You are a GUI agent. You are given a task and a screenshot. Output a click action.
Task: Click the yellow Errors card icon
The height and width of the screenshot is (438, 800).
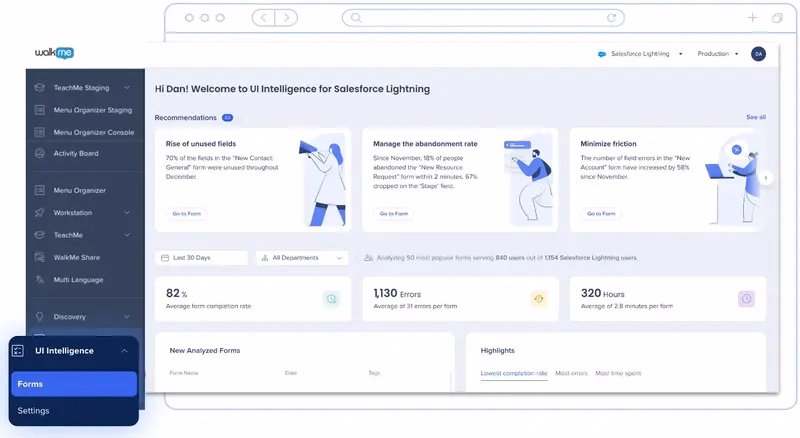(x=539, y=299)
